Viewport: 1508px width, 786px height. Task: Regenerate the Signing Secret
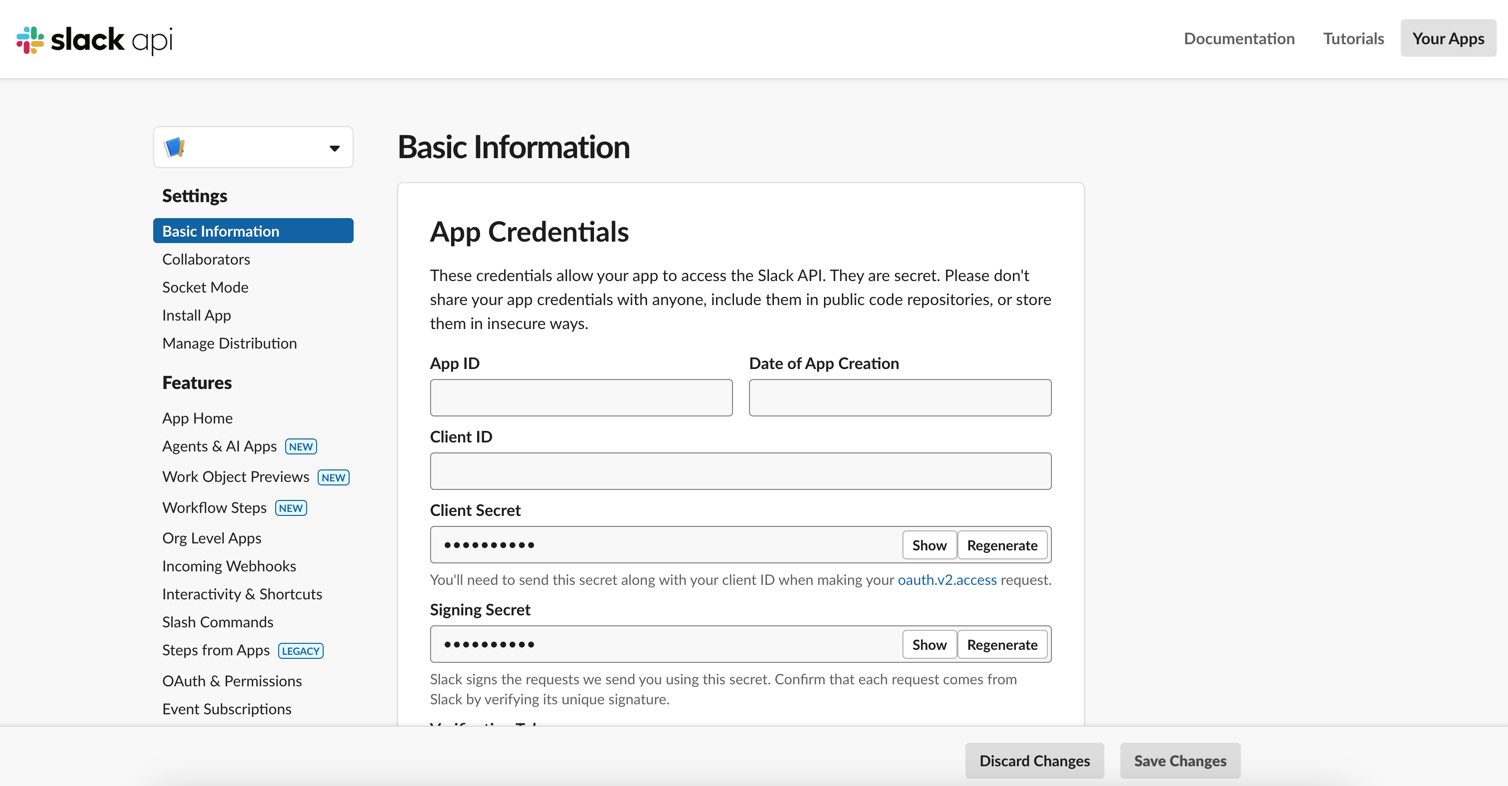(1002, 645)
